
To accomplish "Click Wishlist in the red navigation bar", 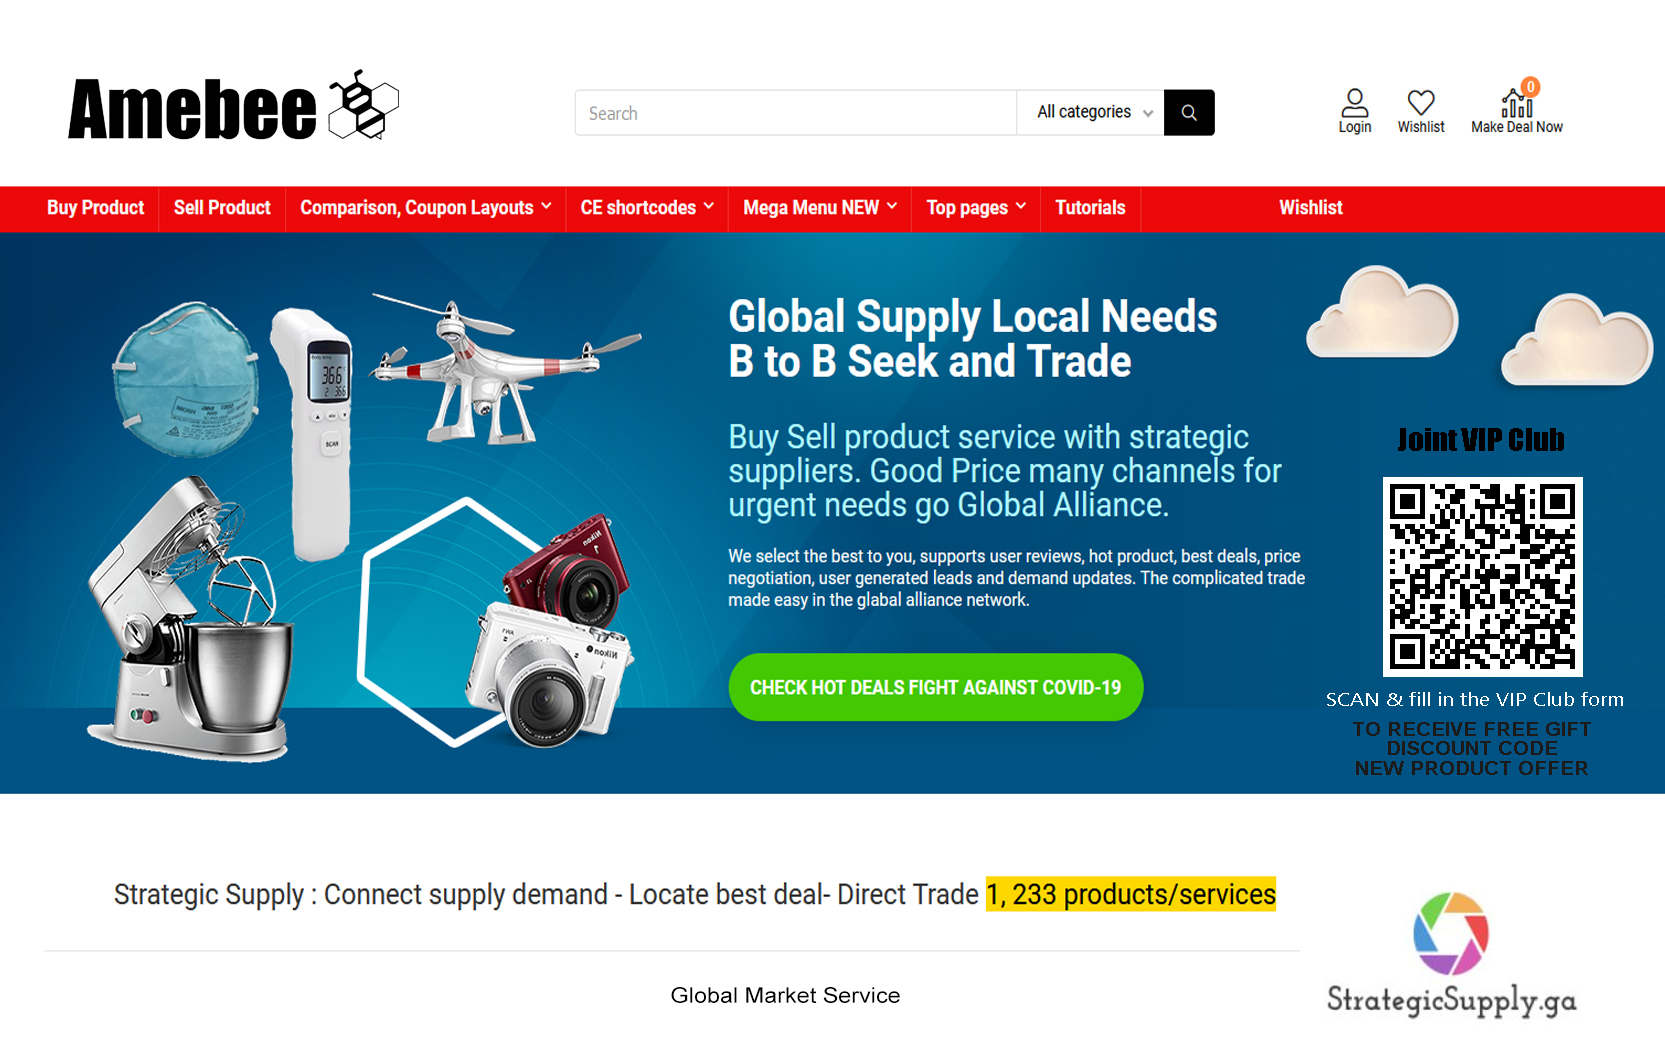I will (1310, 208).
